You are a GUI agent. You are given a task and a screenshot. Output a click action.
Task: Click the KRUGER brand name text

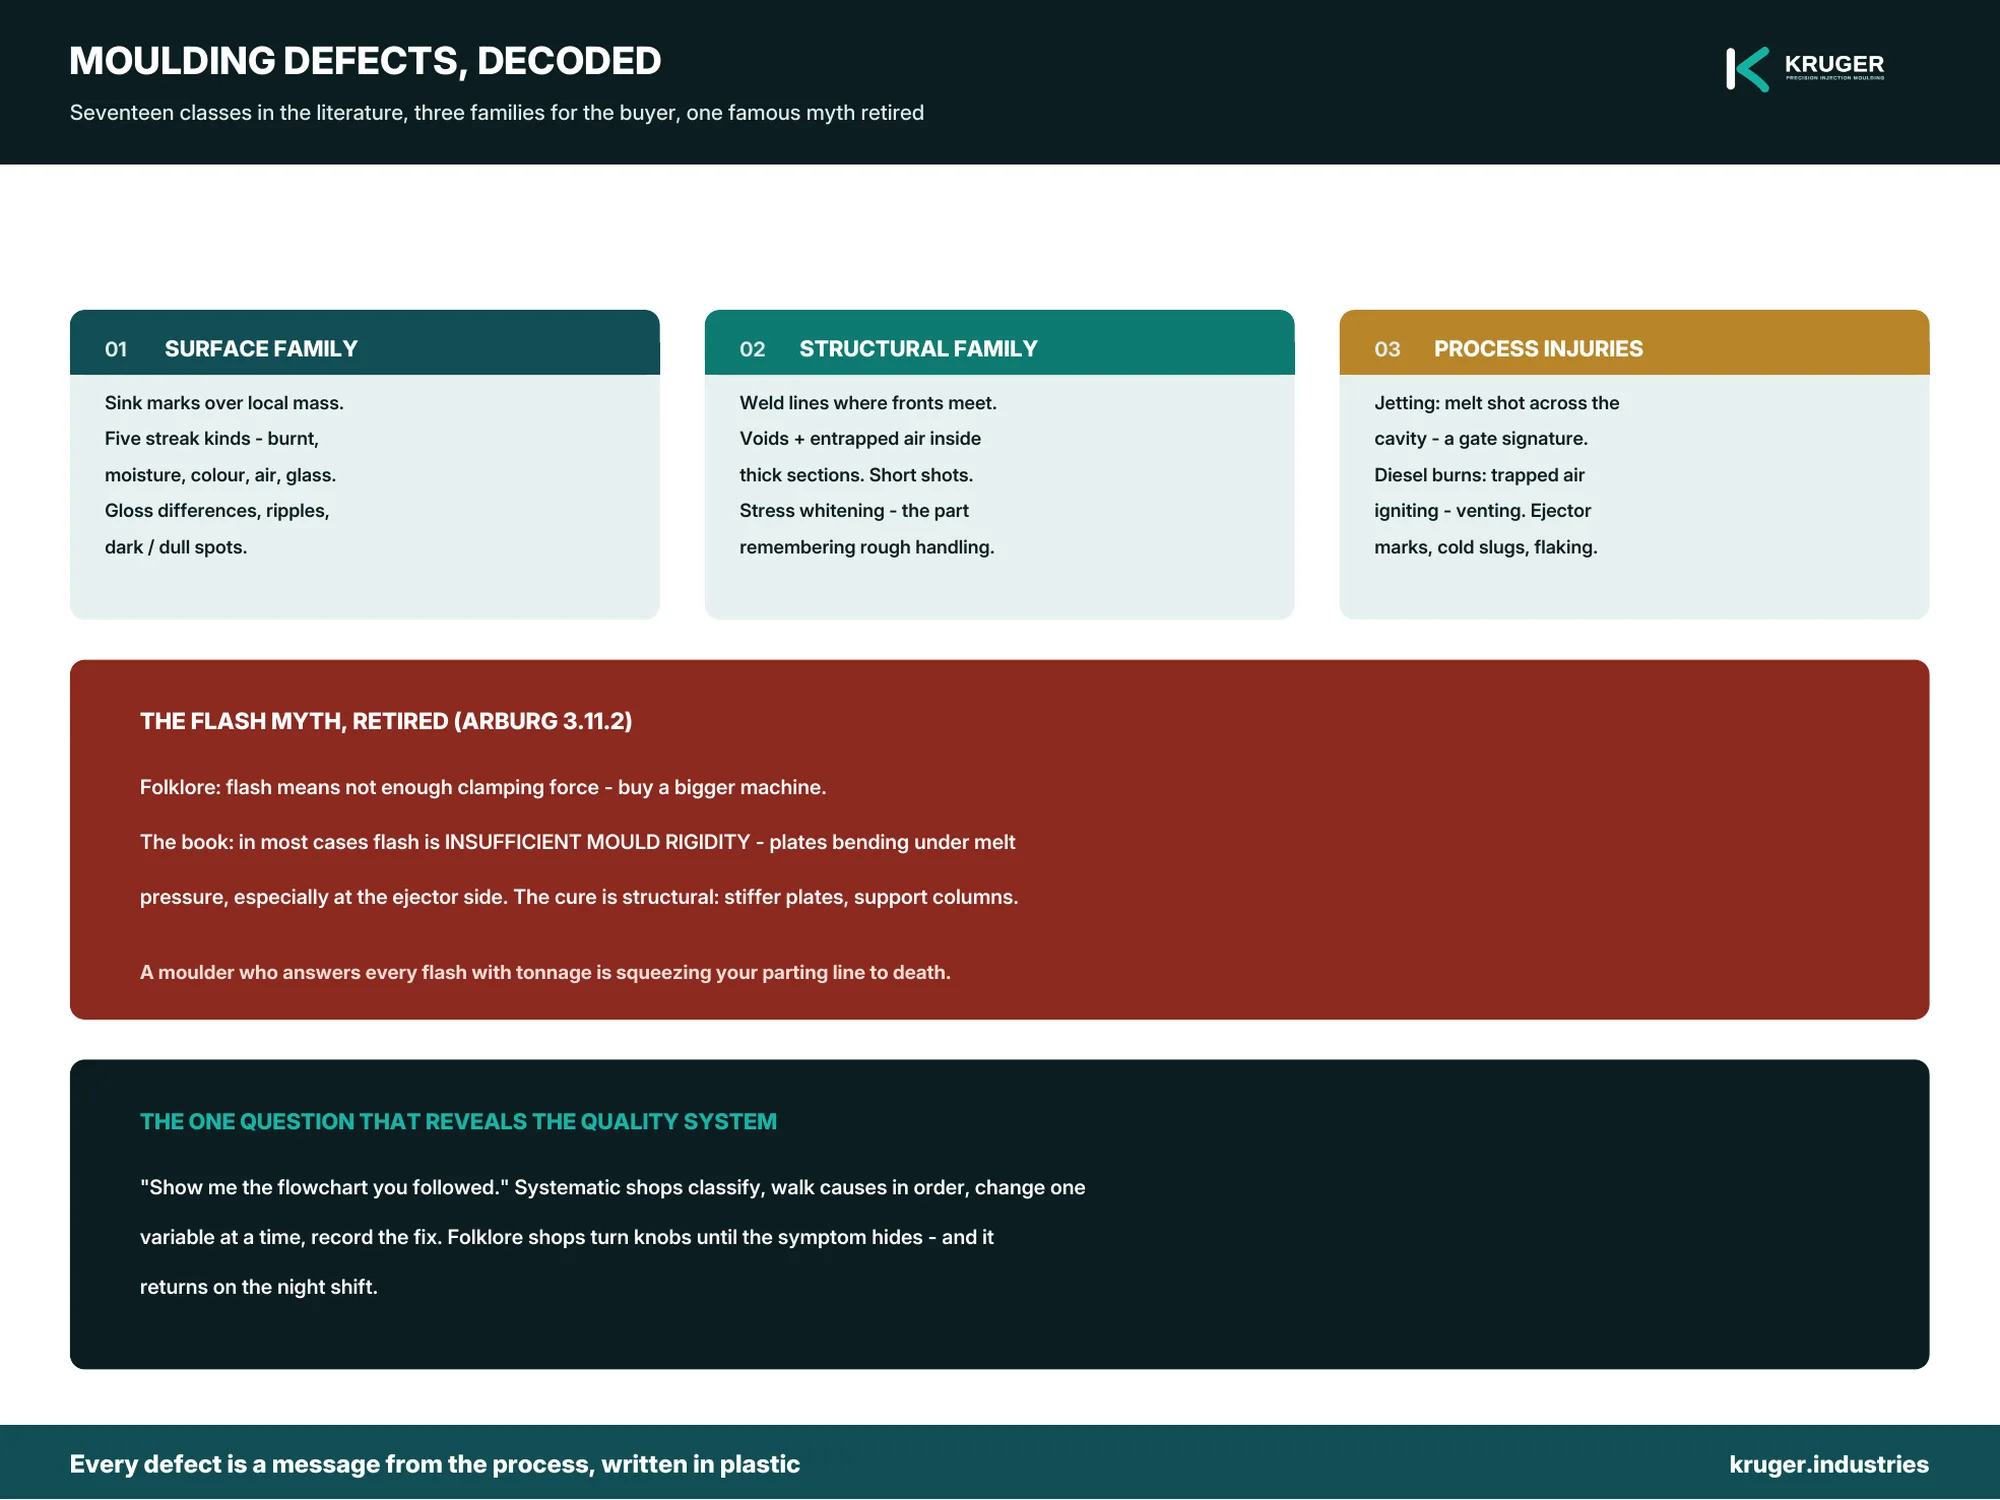[1834, 64]
